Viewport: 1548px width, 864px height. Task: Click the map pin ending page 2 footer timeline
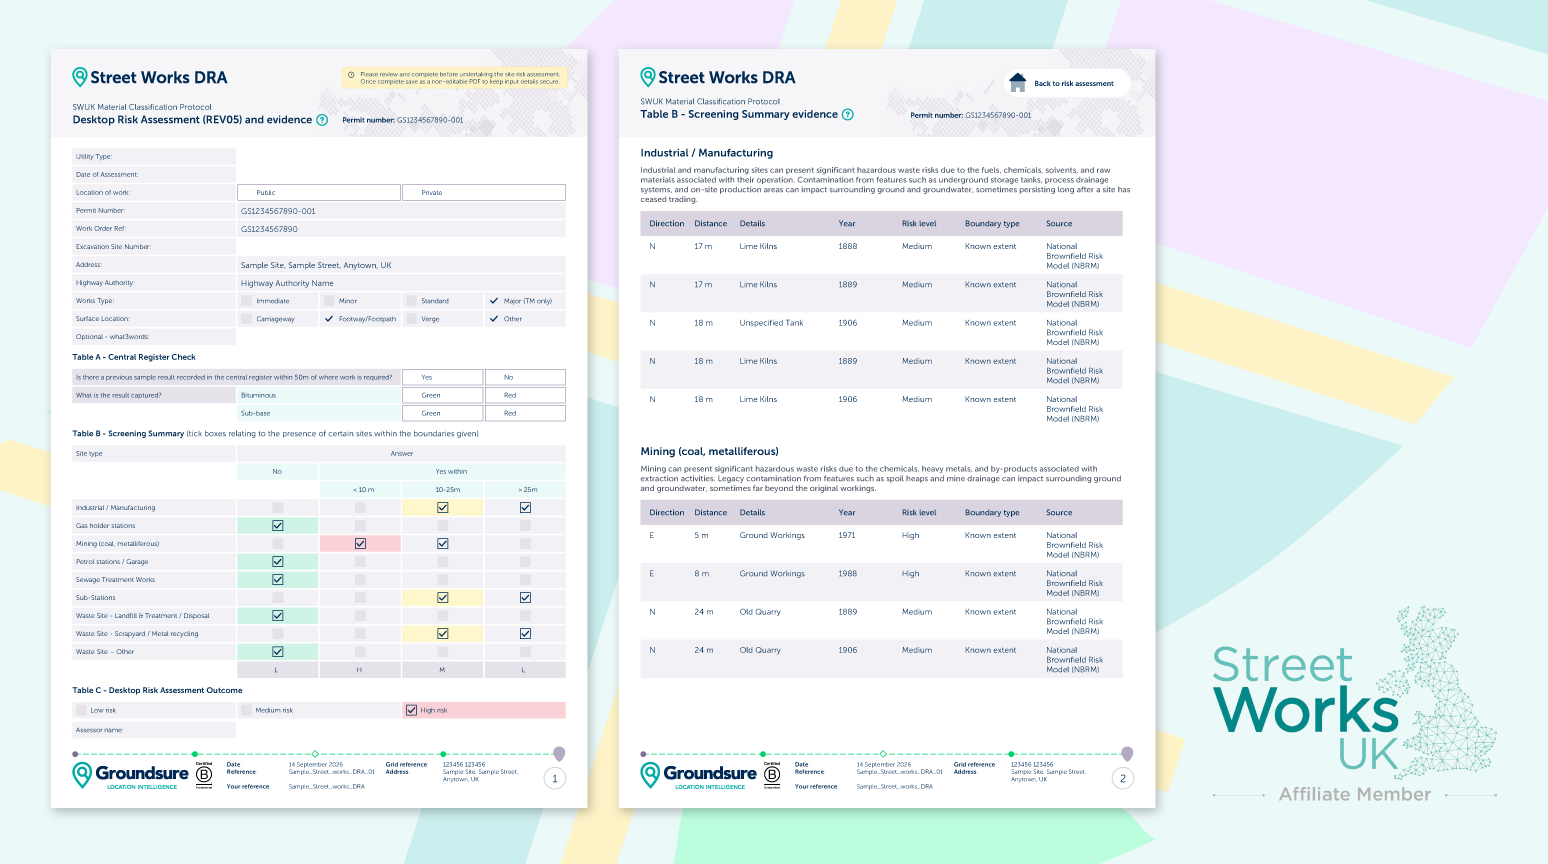click(x=1127, y=753)
